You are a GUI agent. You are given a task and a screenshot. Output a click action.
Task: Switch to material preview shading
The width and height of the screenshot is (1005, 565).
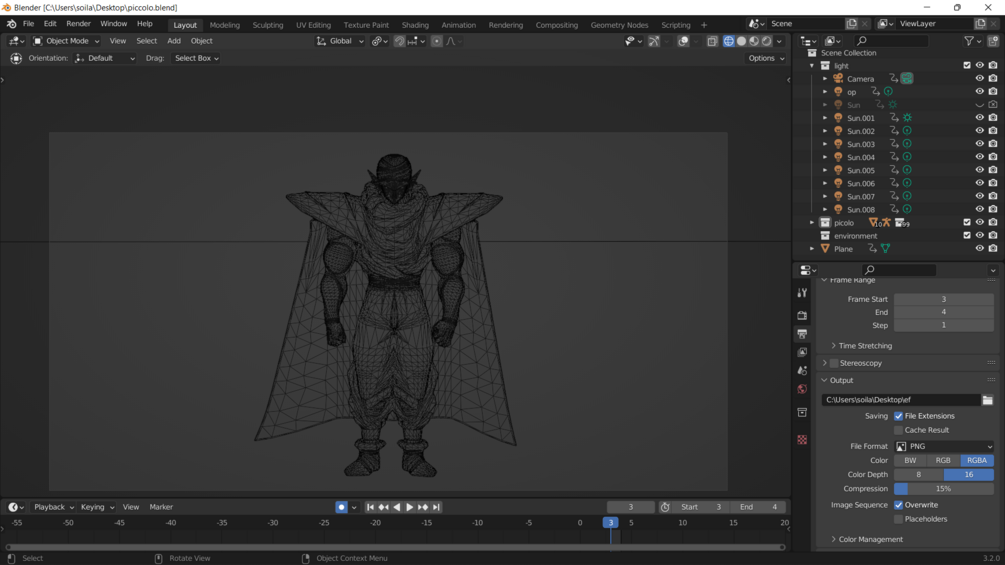point(754,41)
